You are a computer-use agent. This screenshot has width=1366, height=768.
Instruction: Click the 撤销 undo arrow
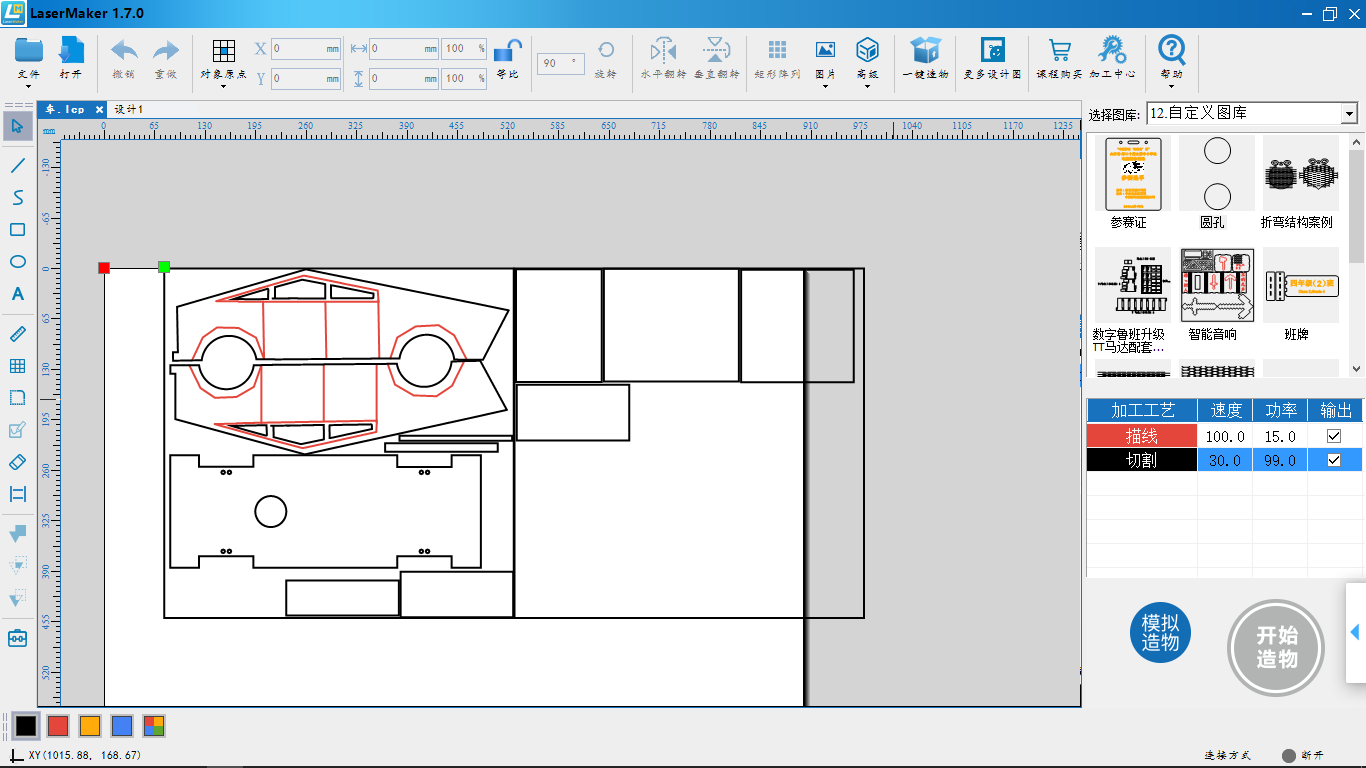tap(124, 58)
